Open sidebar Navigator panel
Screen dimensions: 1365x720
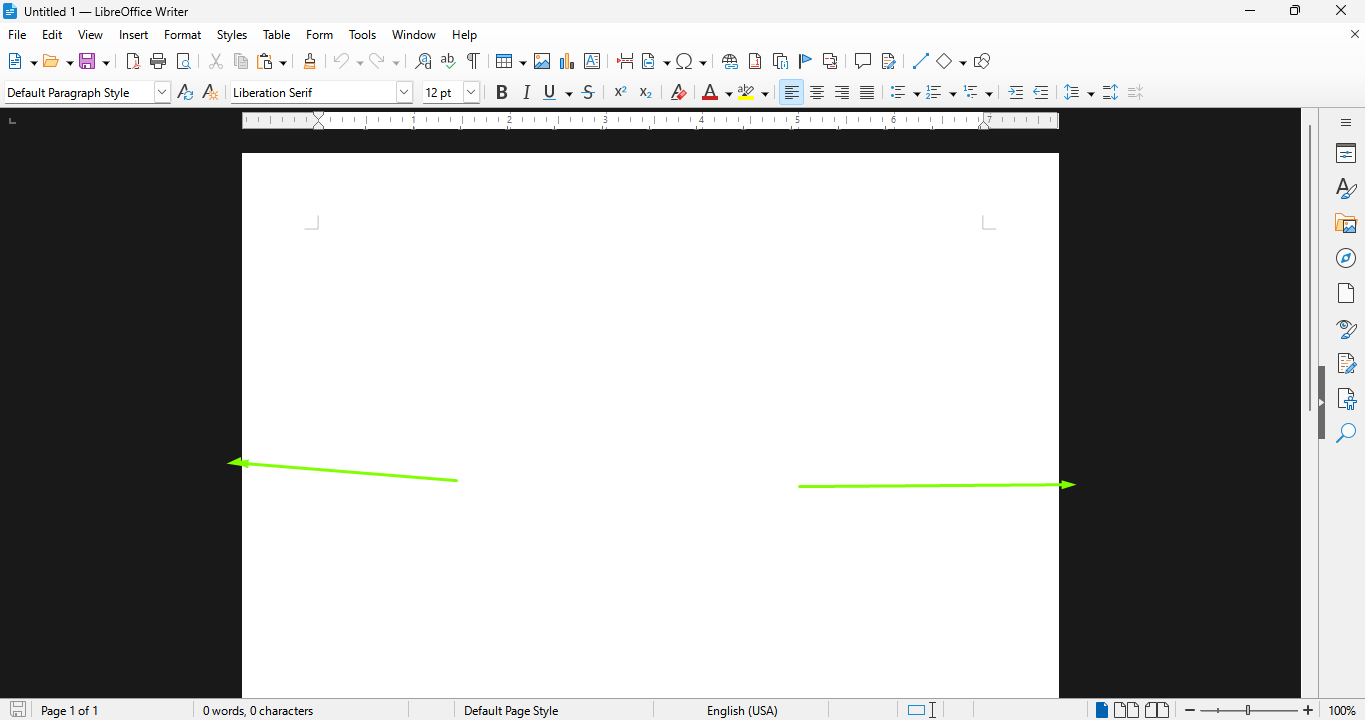[x=1346, y=258]
